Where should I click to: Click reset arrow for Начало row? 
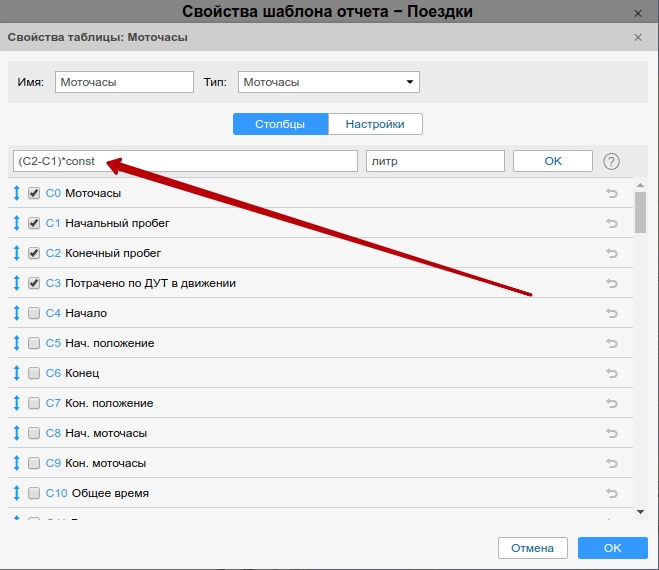612,314
